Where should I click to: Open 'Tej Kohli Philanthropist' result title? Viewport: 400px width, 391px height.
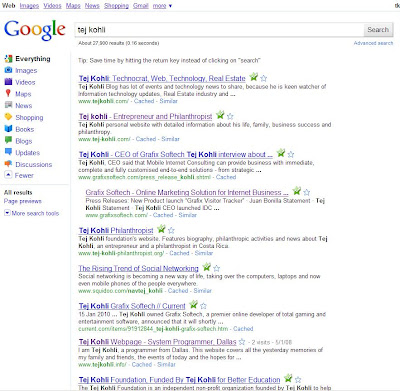click(116, 230)
